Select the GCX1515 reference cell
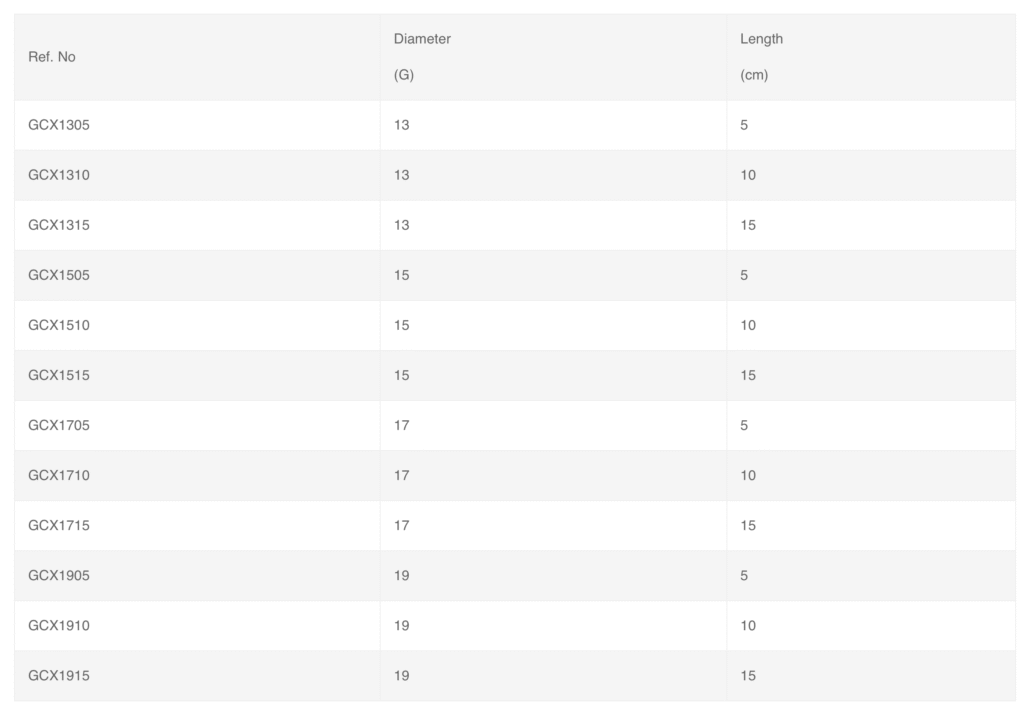 tap(59, 375)
